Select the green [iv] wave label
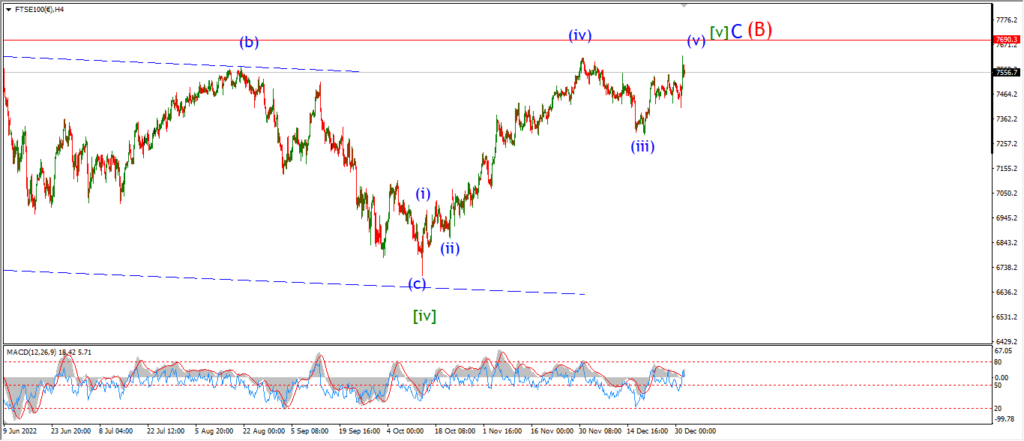The width and height of the screenshot is (1024, 441). 424,316
